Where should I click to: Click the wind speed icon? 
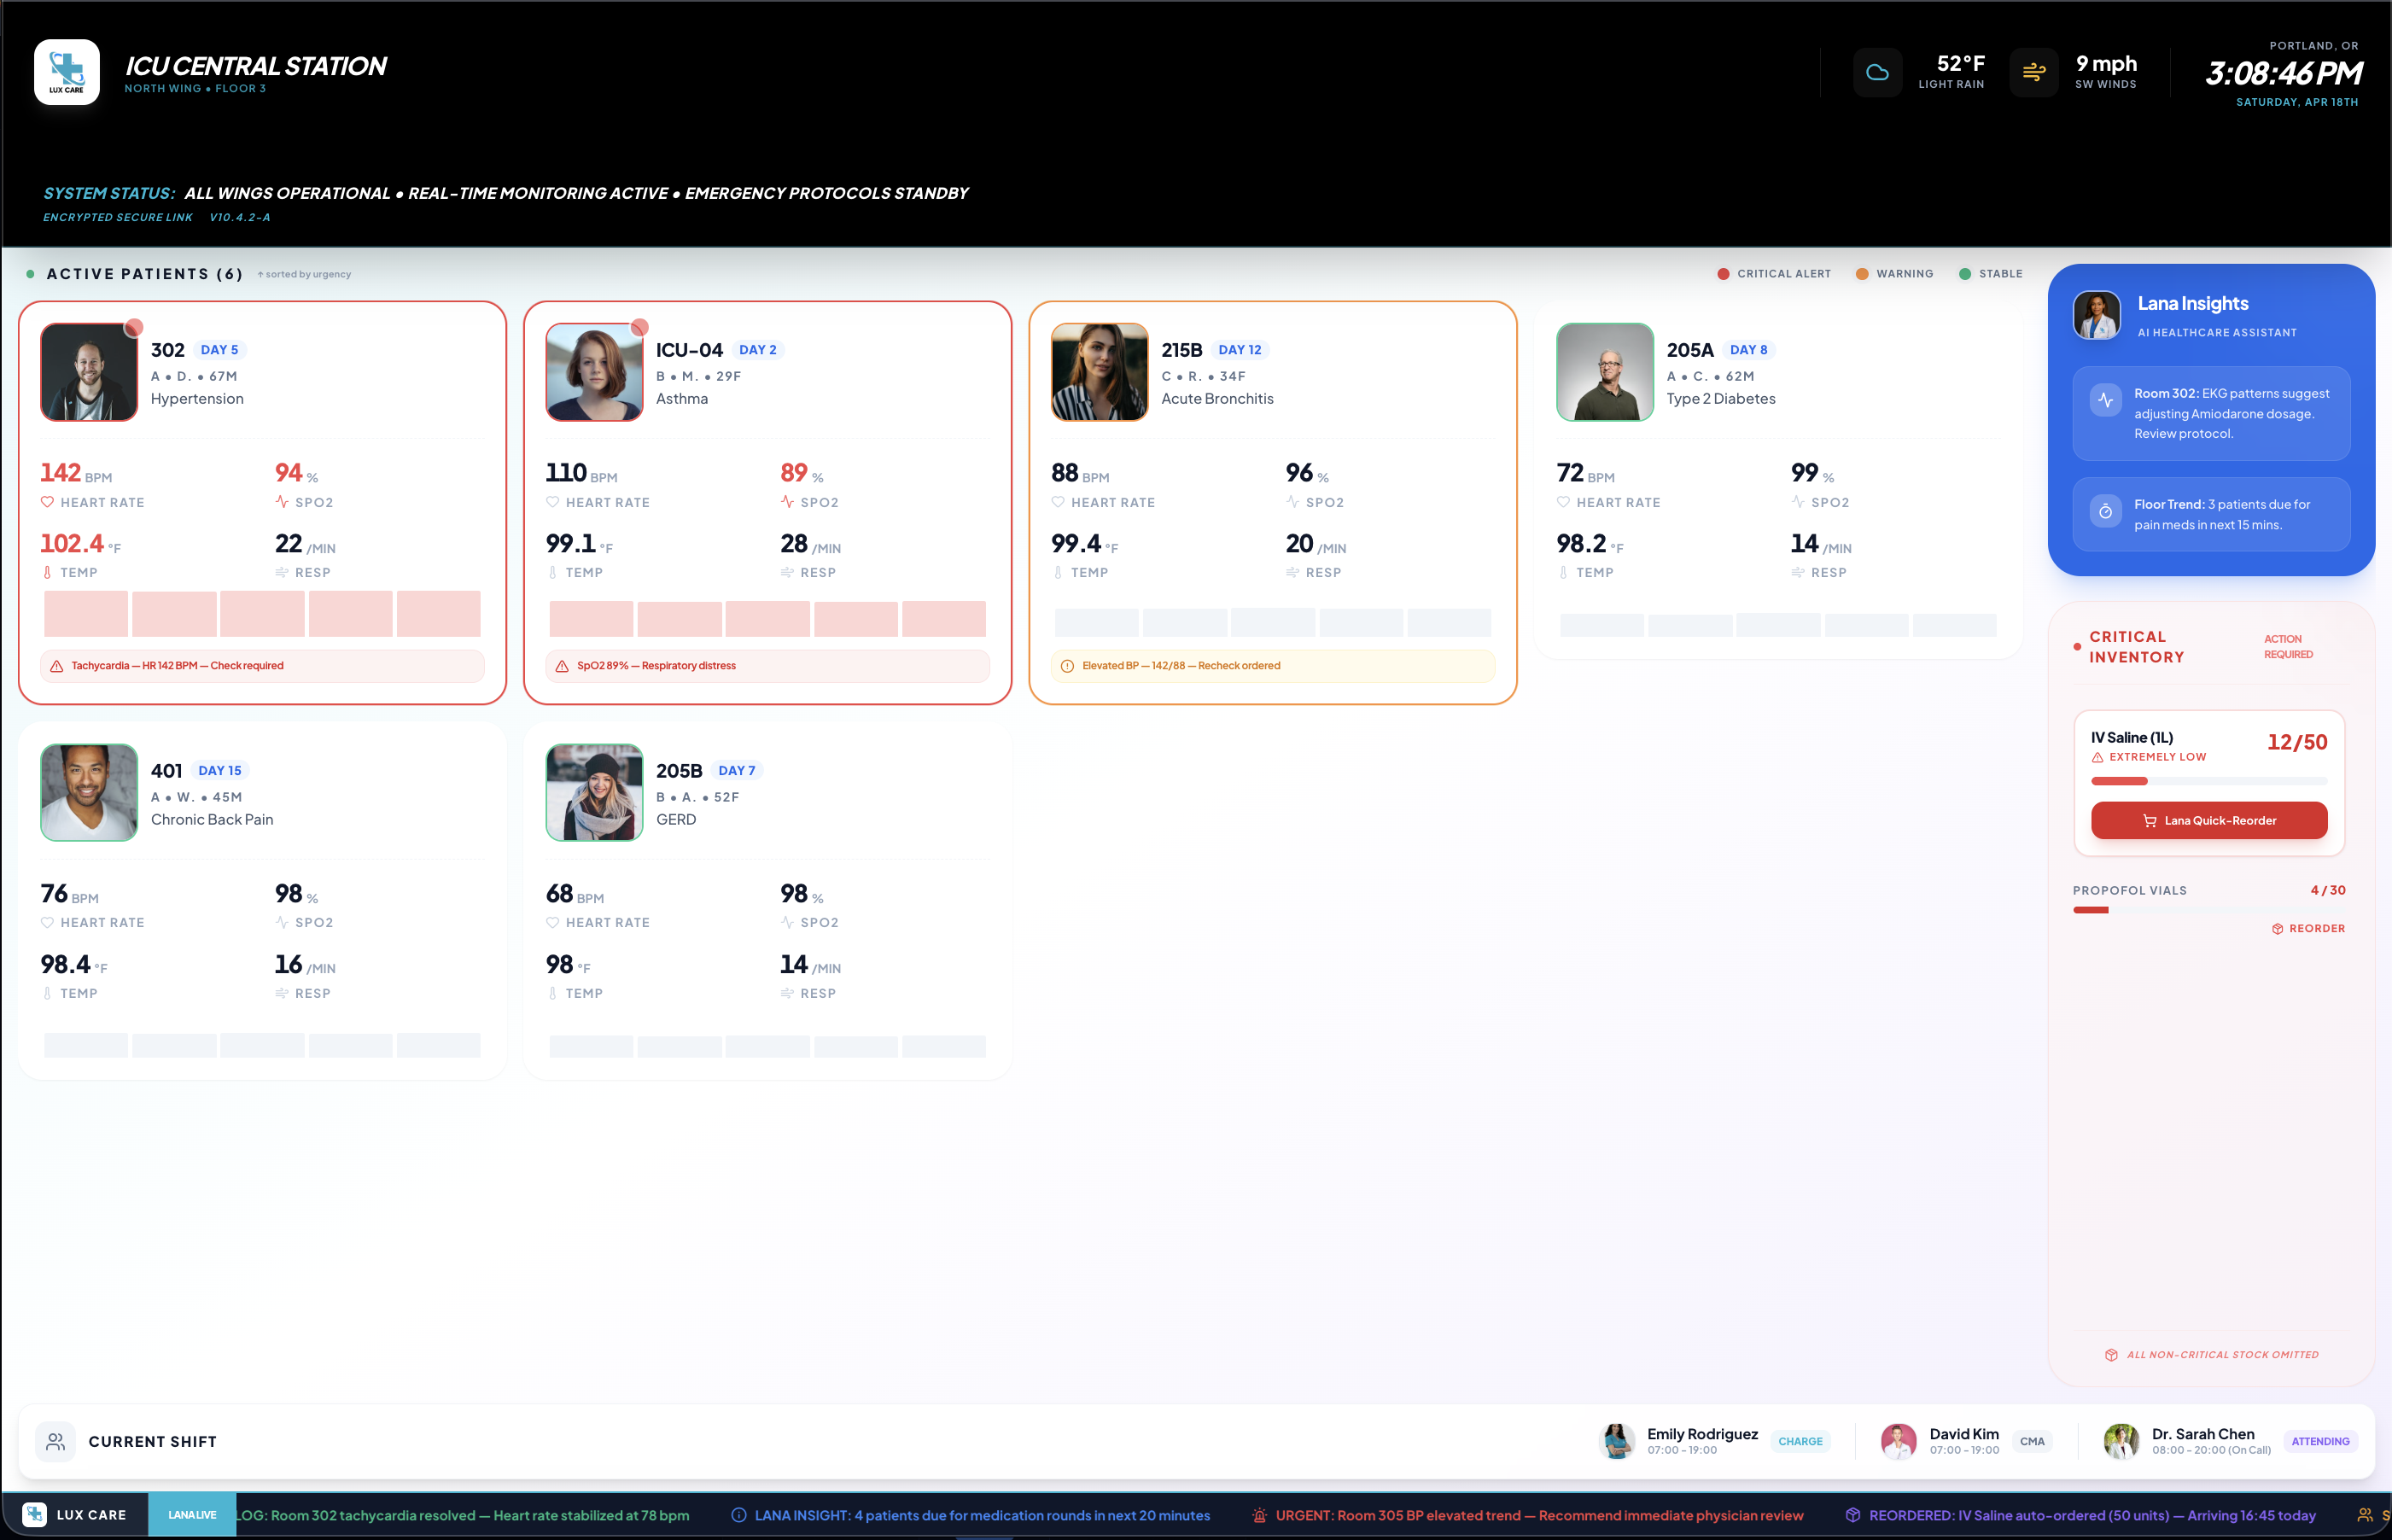coord(2034,72)
